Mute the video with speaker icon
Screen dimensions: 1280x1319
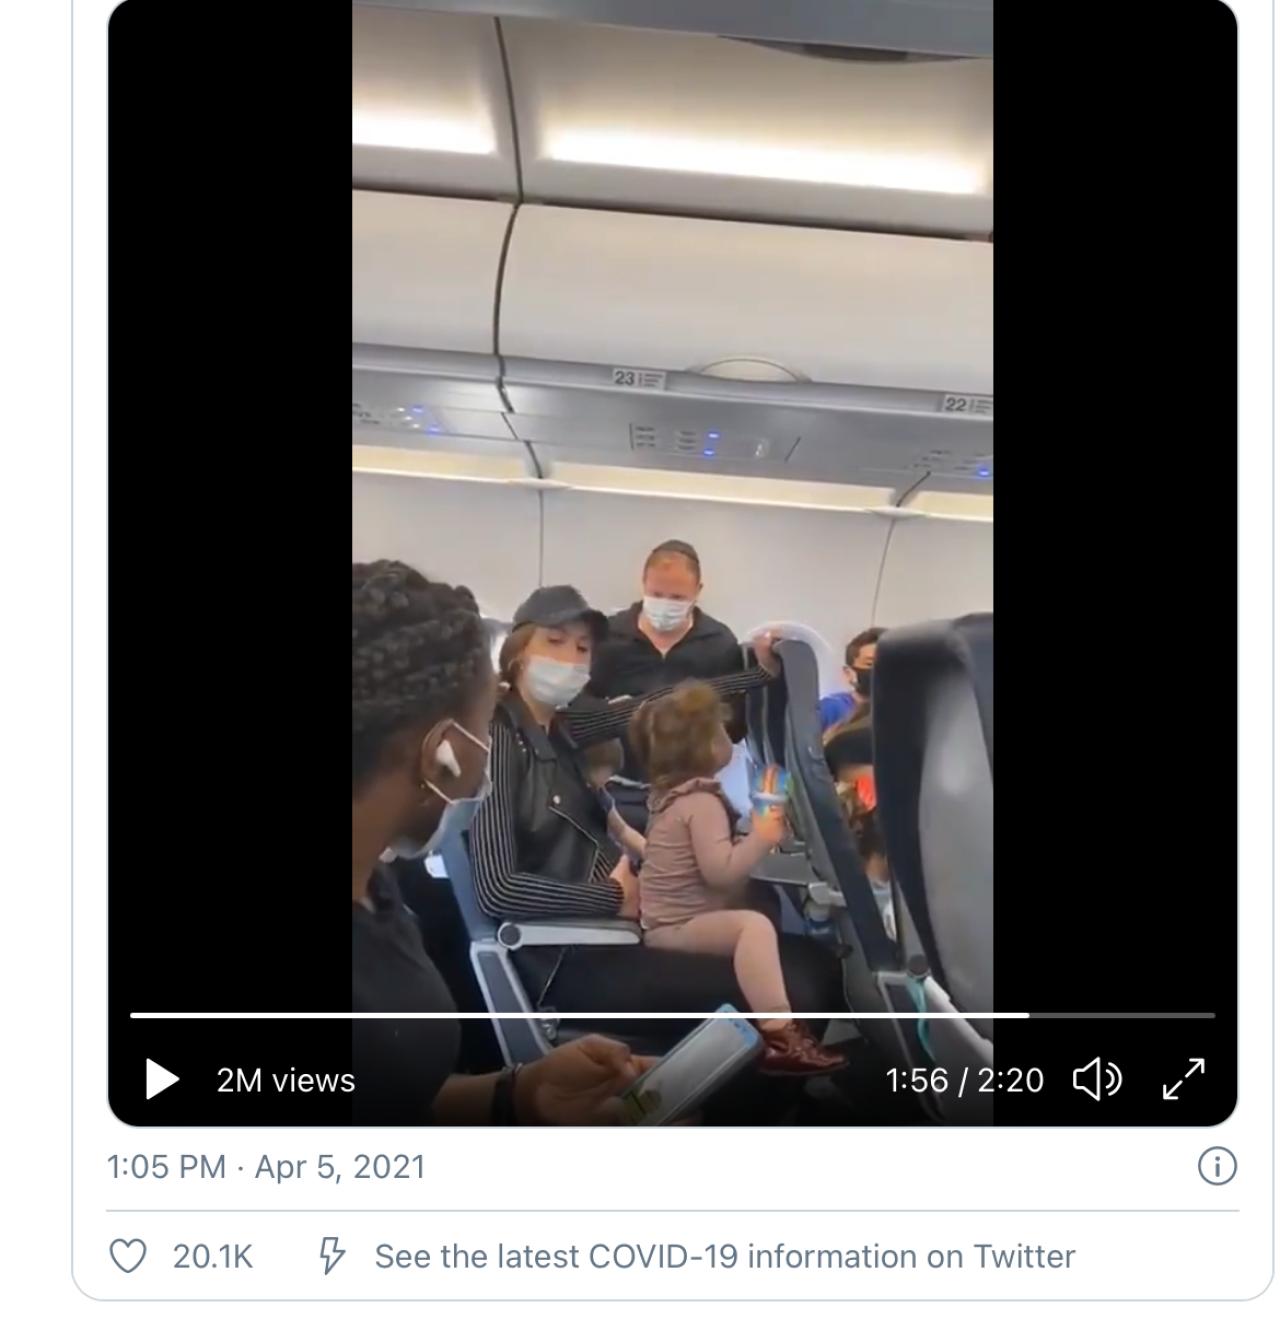pos(1097,1080)
